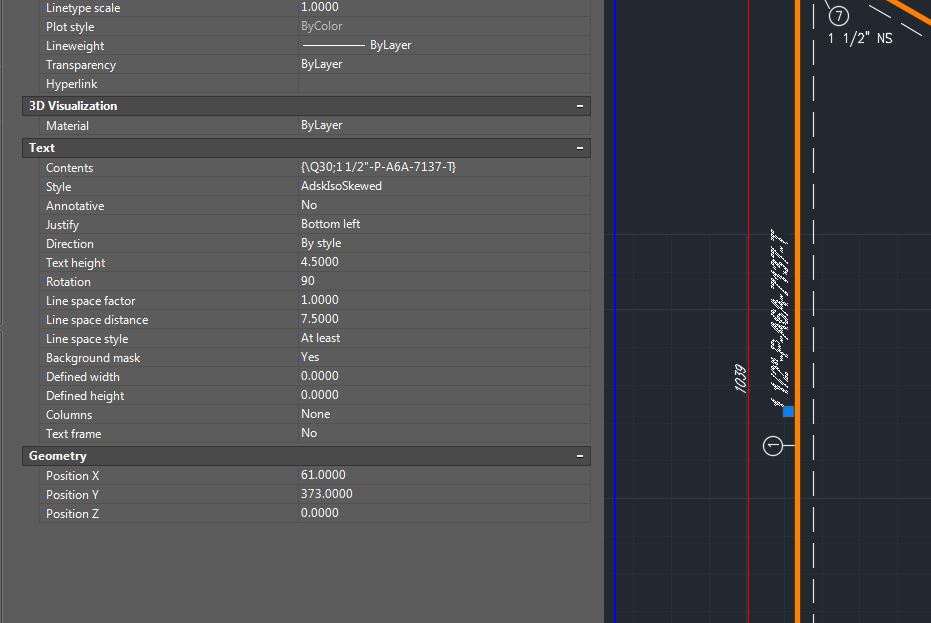Collapse the Text section

click(579, 147)
